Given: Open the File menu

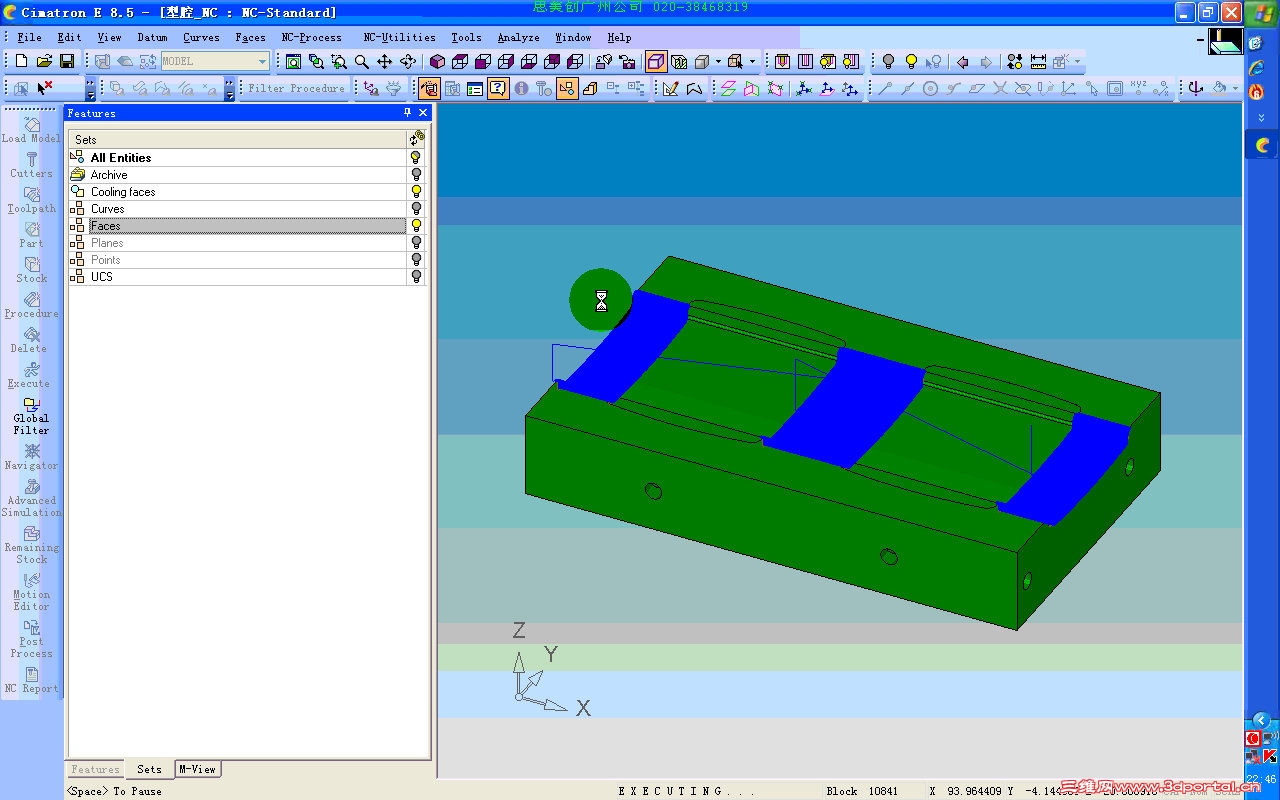Looking at the screenshot, I should click(x=30, y=37).
